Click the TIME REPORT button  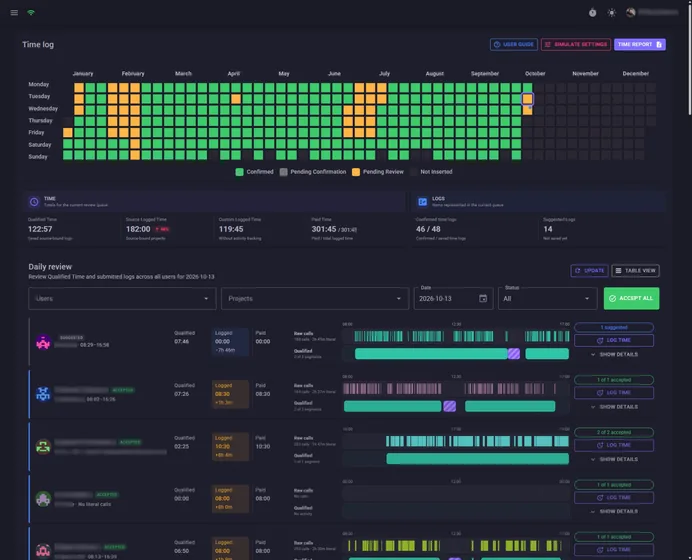(640, 45)
